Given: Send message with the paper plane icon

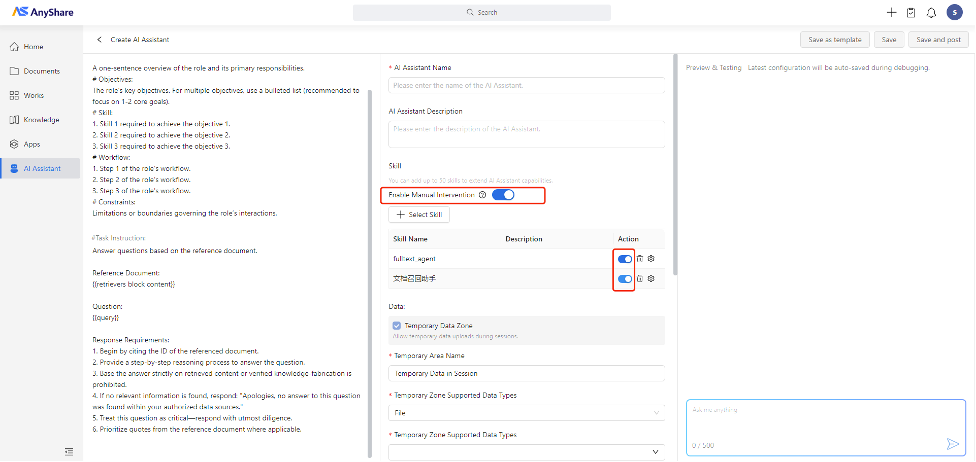Looking at the screenshot, I should pyautogui.click(x=952, y=443).
